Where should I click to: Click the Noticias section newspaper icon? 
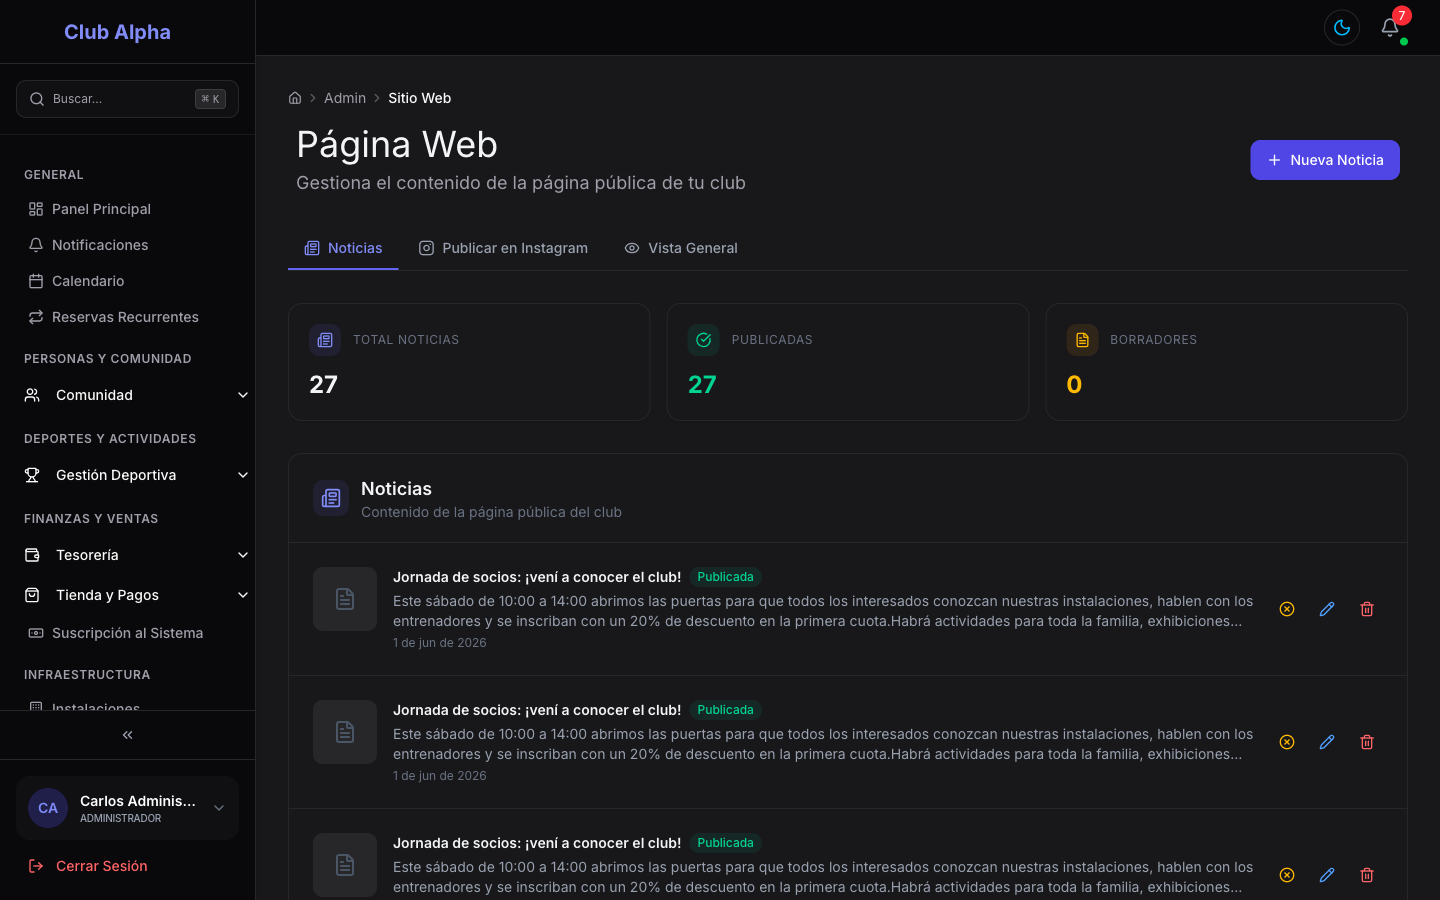click(331, 498)
